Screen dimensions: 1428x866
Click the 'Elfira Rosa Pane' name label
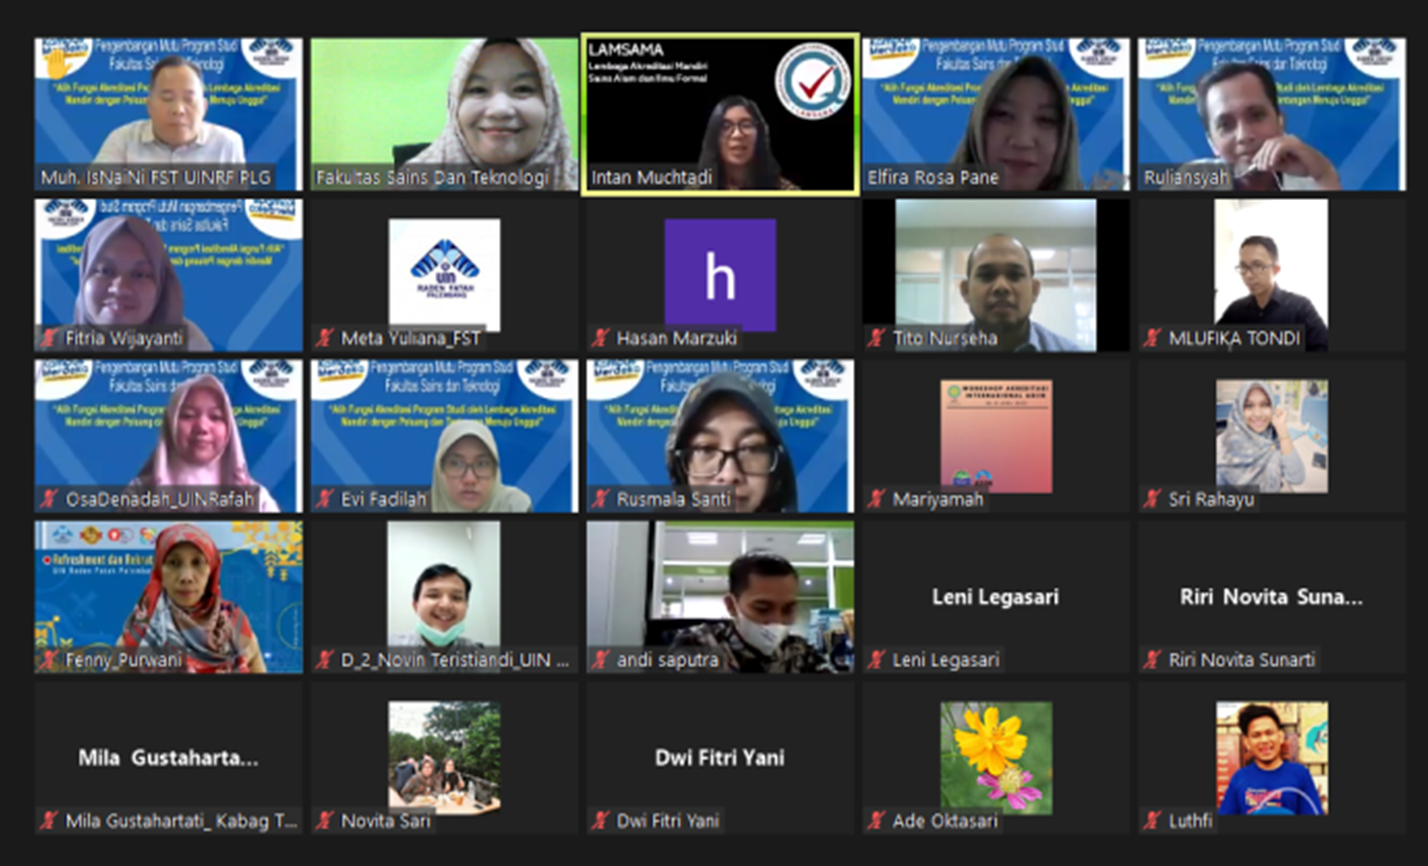click(933, 178)
